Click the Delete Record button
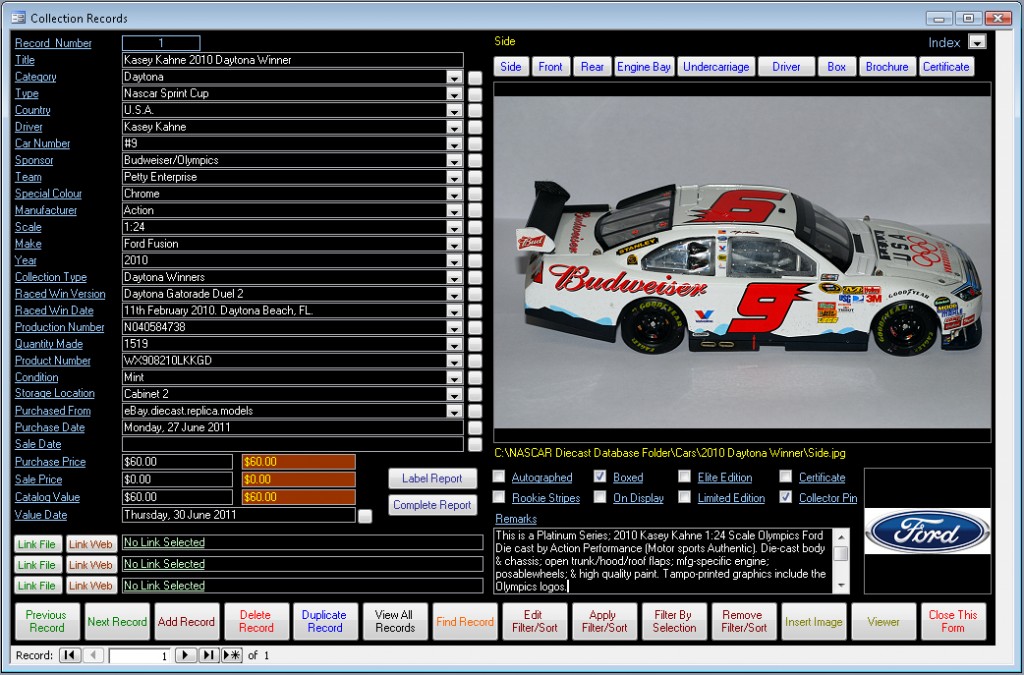Screen dimensions: 1024x675 (256, 622)
